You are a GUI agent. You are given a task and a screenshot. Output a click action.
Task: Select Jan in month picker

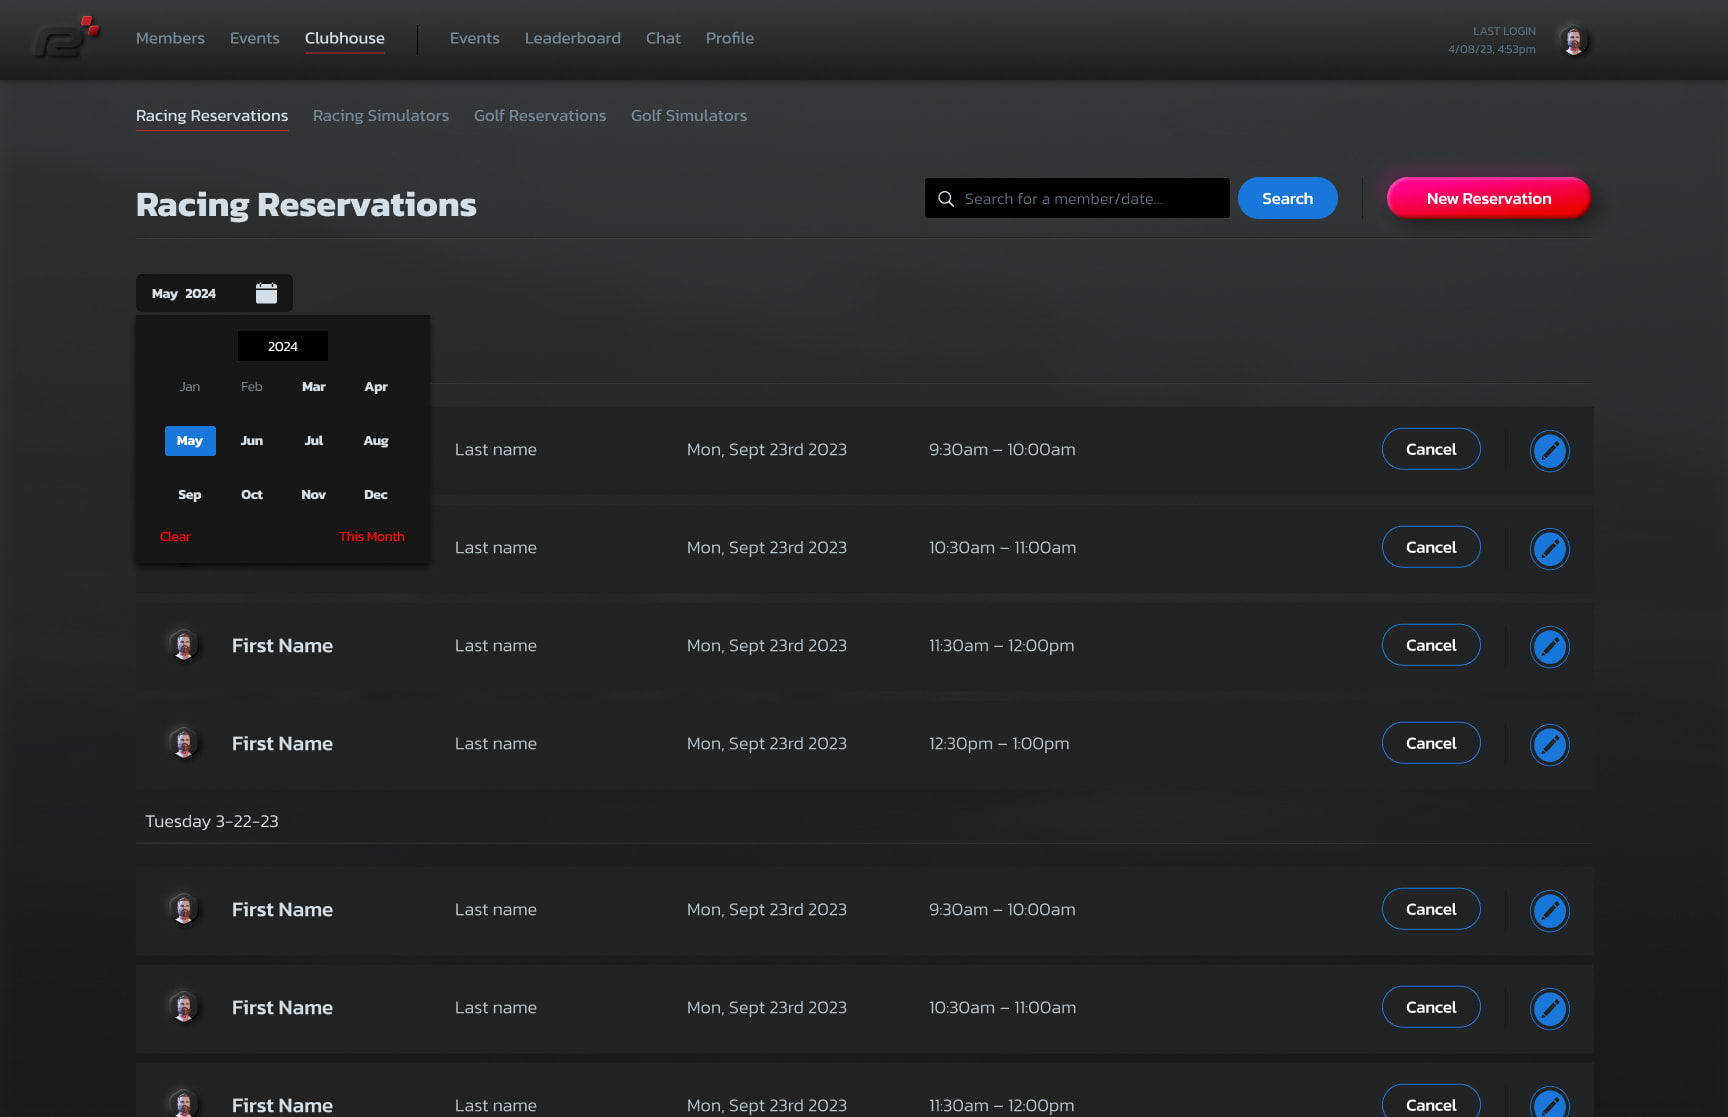point(190,387)
